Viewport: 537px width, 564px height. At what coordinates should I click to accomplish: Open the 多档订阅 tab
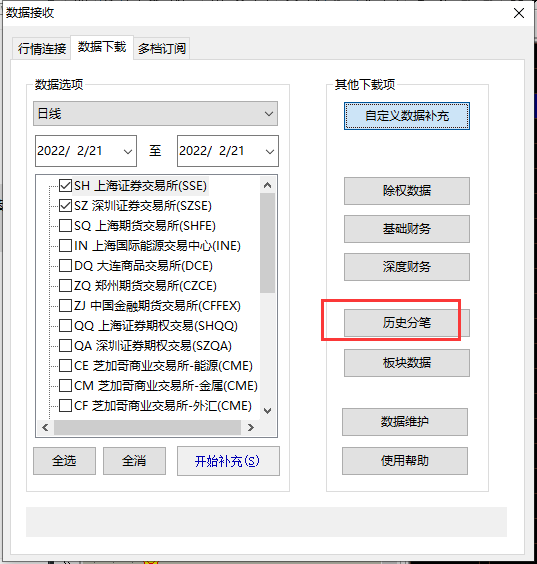pyautogui.click(x=161, y=48)
